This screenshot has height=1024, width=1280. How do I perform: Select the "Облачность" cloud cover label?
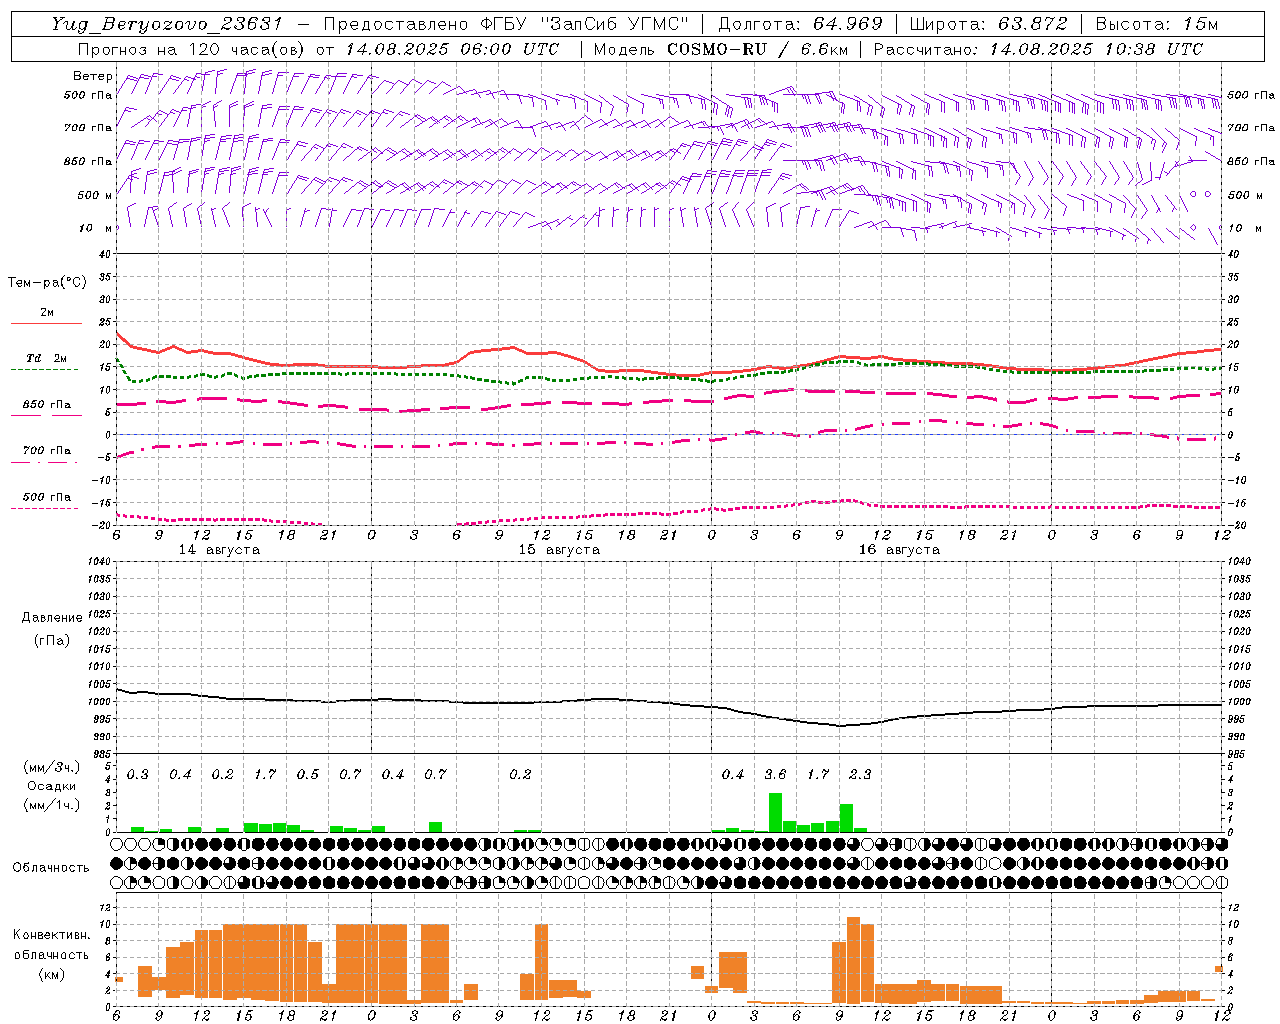coord(51,867)
